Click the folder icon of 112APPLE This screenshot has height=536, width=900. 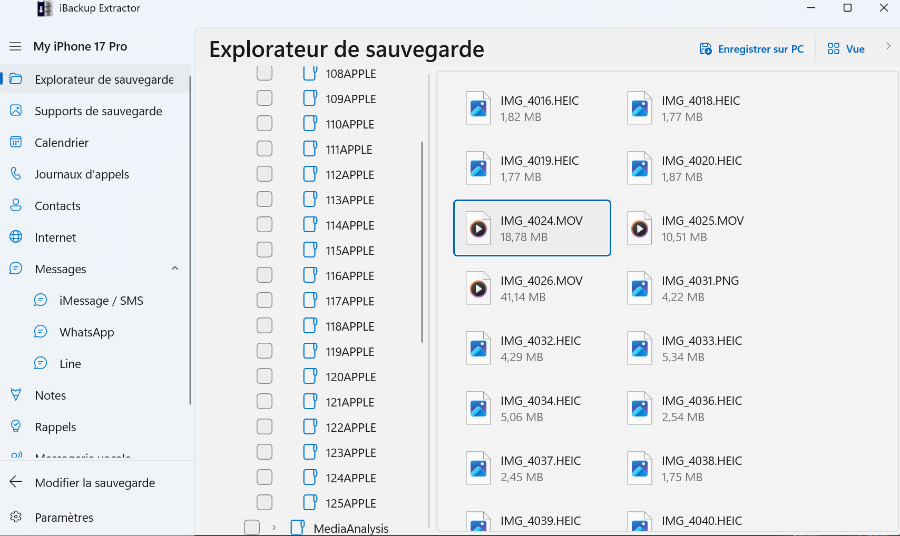(x=310, y=174)
